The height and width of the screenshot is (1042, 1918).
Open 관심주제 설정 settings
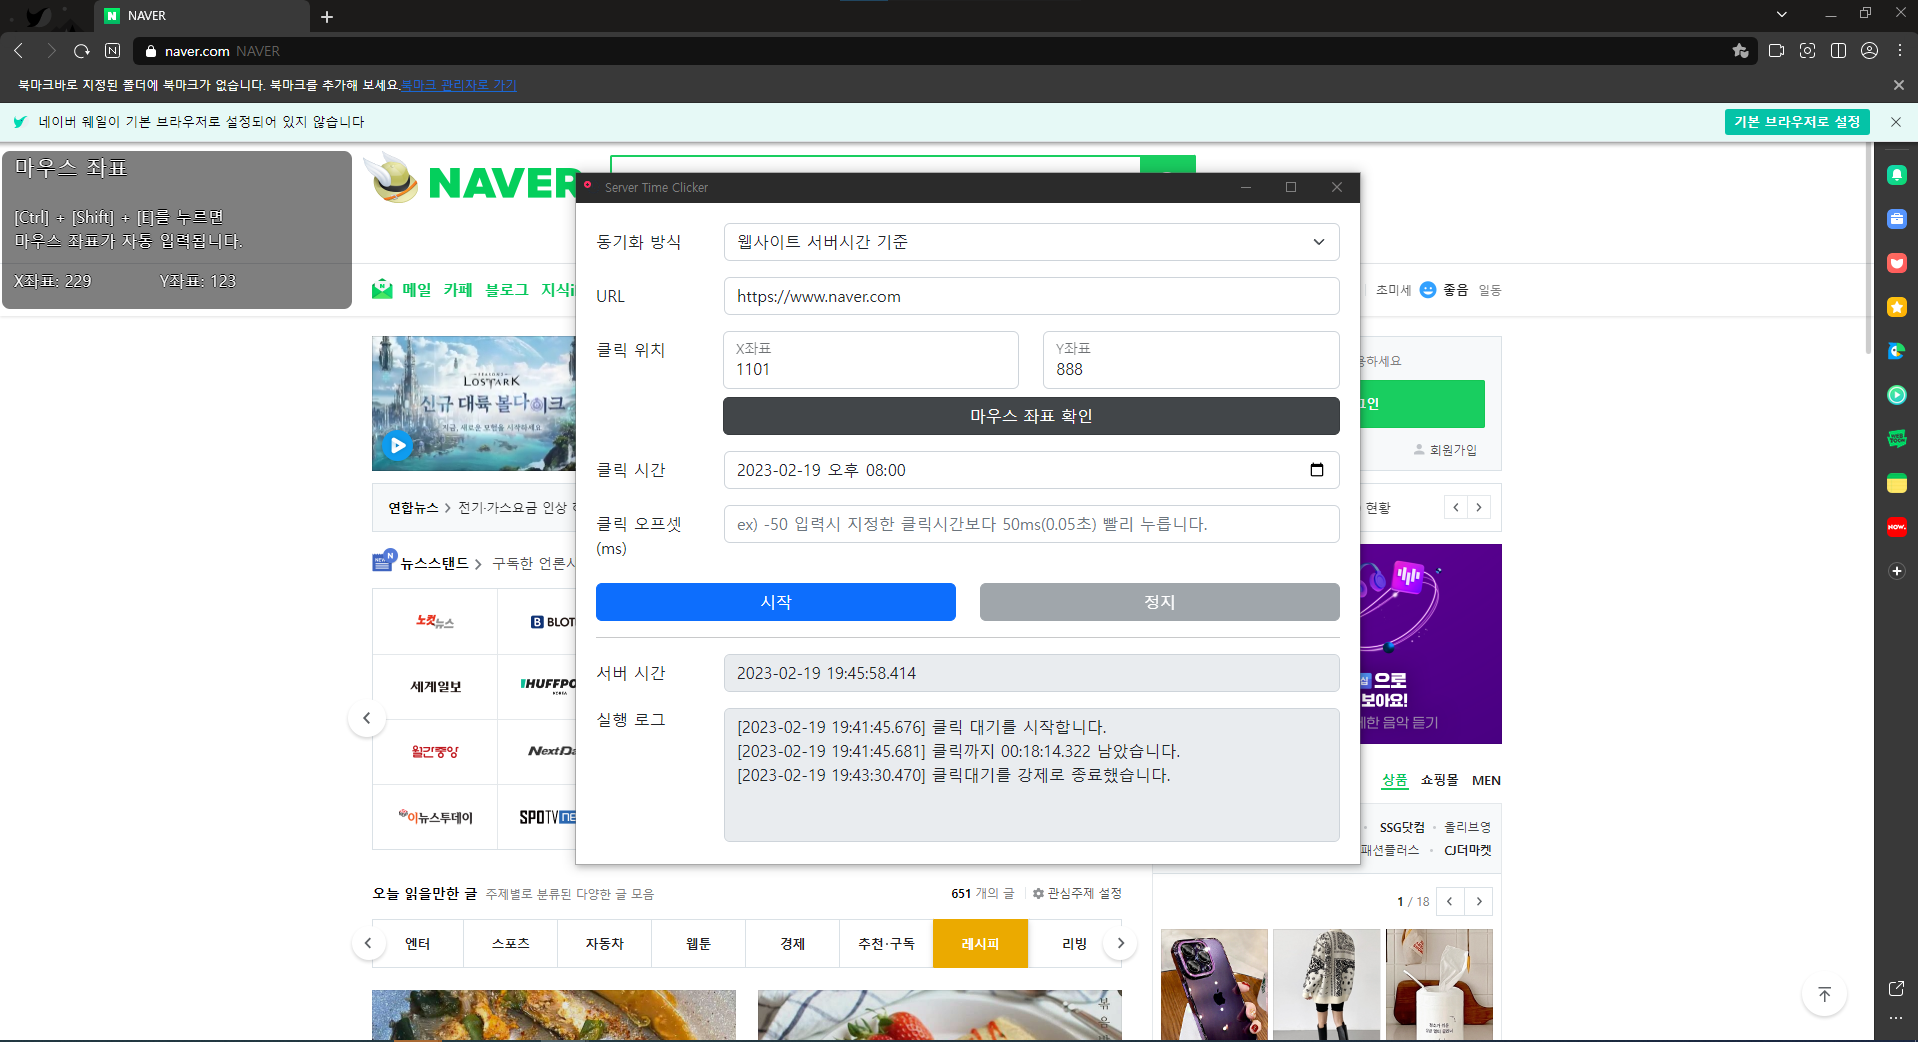(1078, 893)
